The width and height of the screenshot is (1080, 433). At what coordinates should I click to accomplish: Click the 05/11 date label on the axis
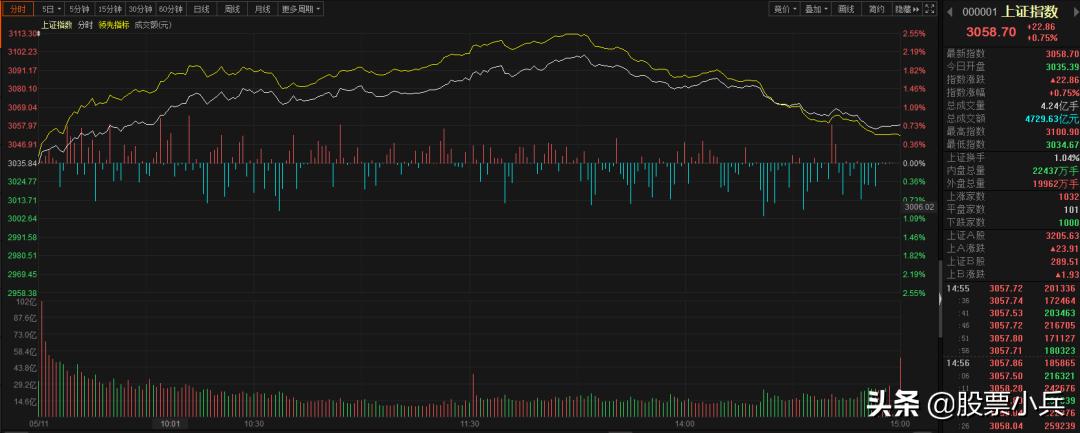click(x=37, y=424)
